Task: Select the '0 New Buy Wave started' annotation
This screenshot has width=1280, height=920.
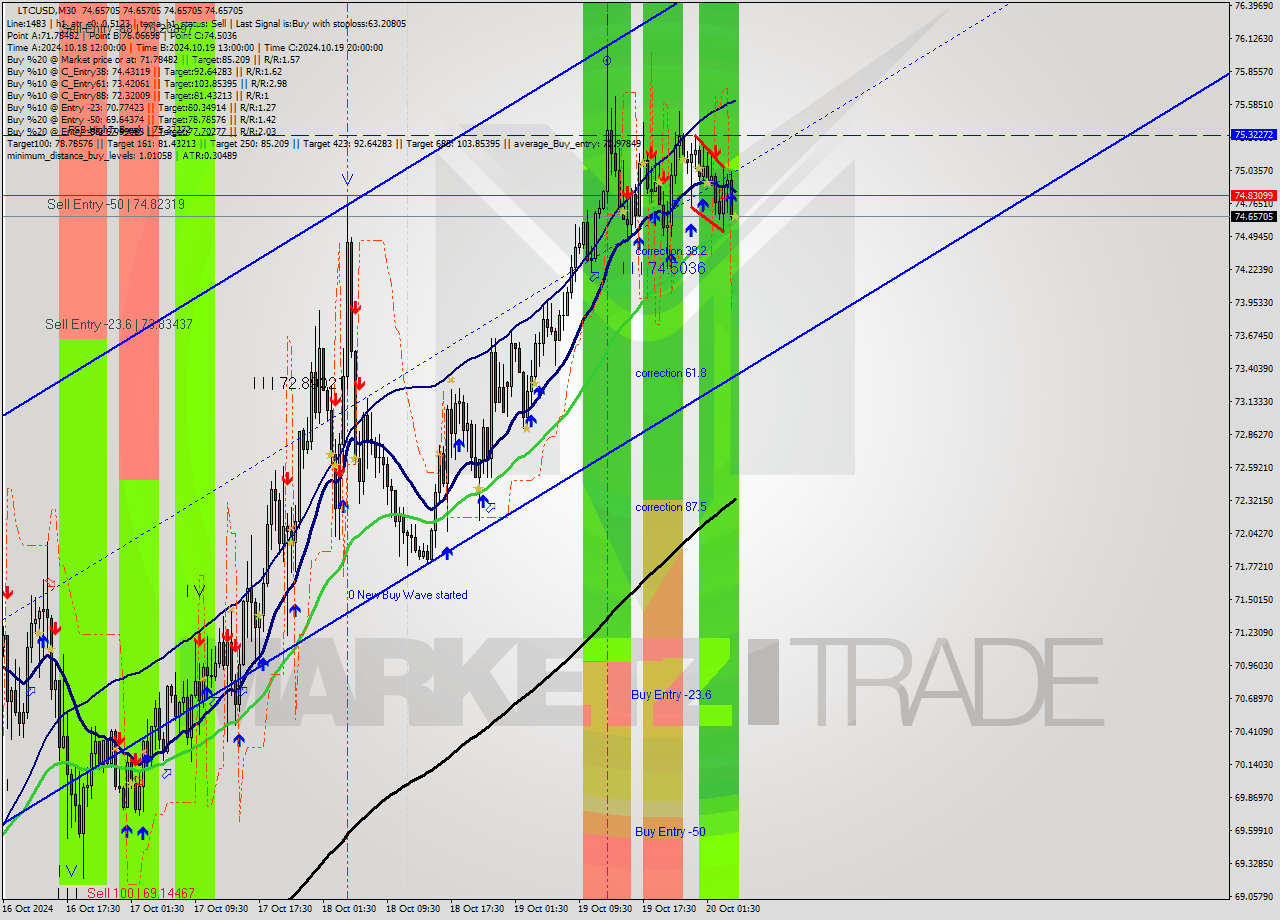Action: click(407, 595)
